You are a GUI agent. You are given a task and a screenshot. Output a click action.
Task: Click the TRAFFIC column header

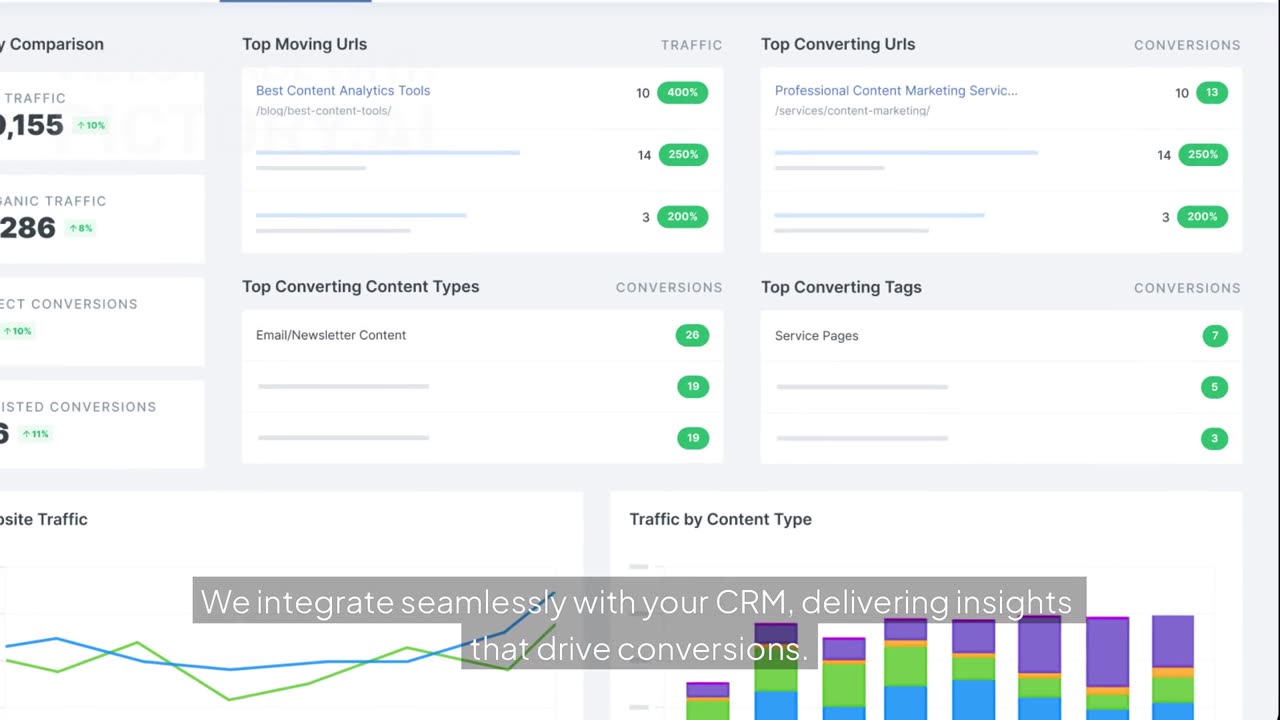coord(691,45)
